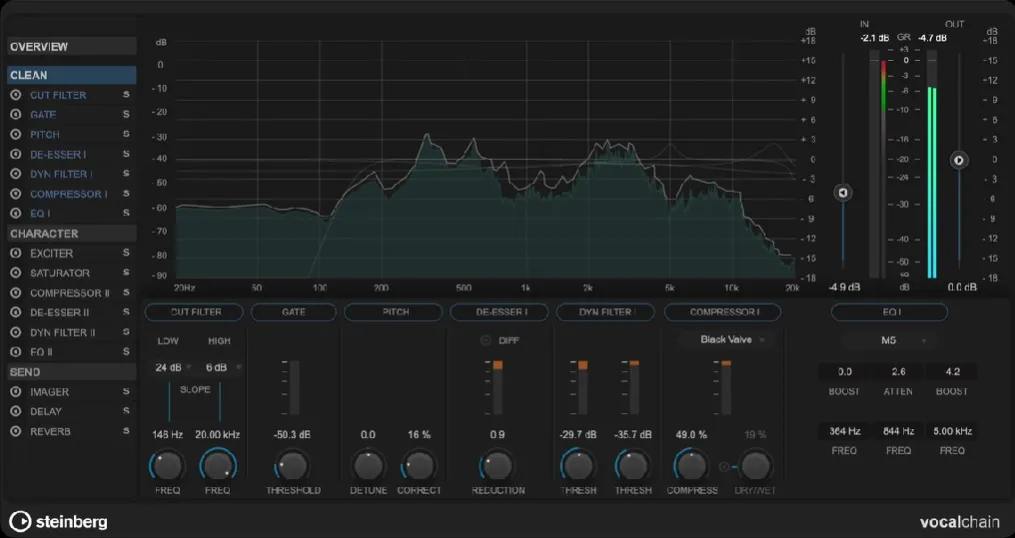Click the De-Esser I header button
The height and width of the screenshot is (538, 1015).
point(499,312)
